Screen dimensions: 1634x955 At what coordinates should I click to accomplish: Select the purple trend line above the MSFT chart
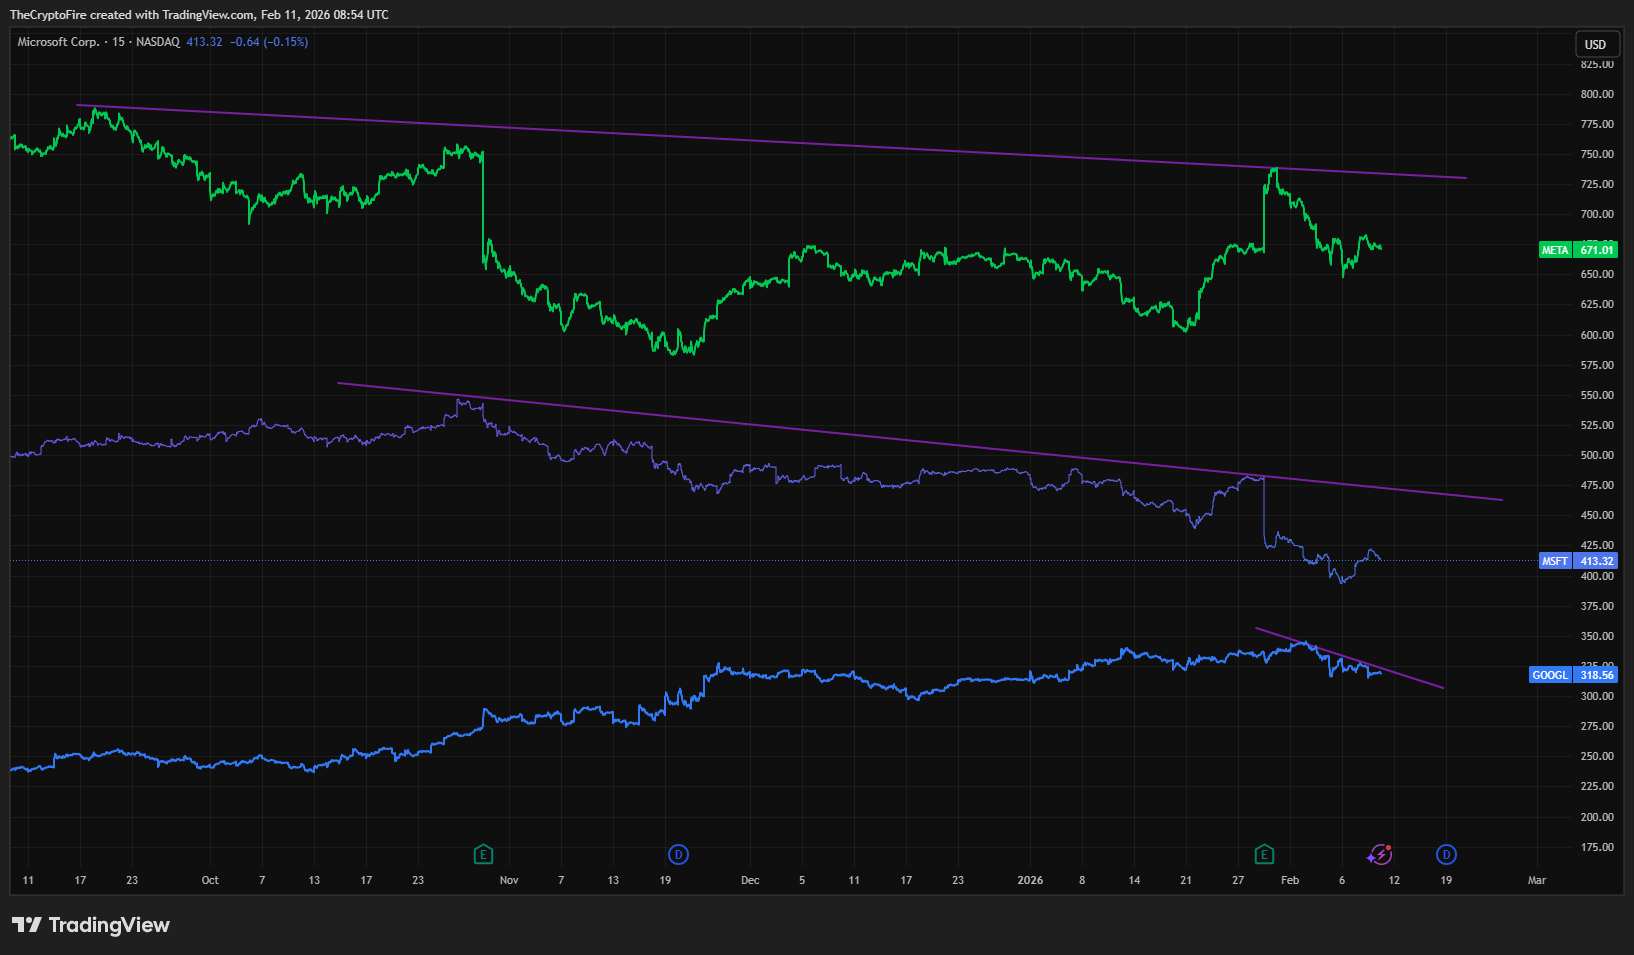(920, 441)
